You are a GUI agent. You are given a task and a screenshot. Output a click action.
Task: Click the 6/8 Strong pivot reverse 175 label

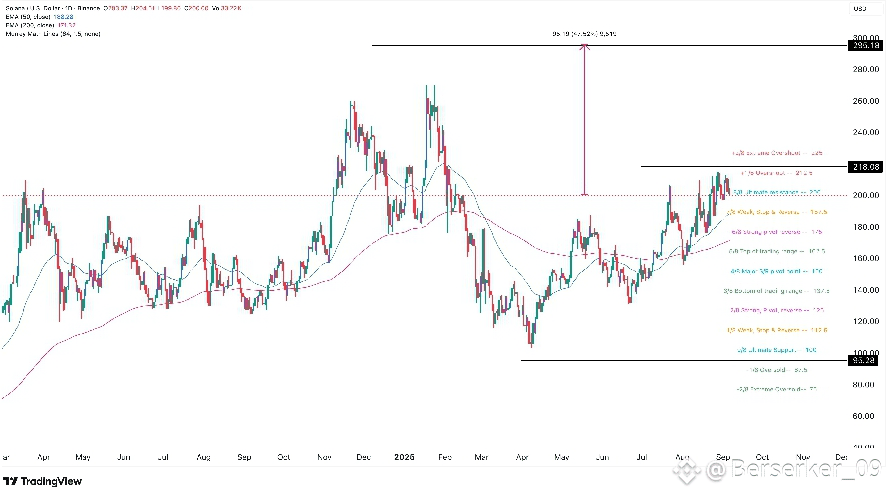tap(777, 232)
